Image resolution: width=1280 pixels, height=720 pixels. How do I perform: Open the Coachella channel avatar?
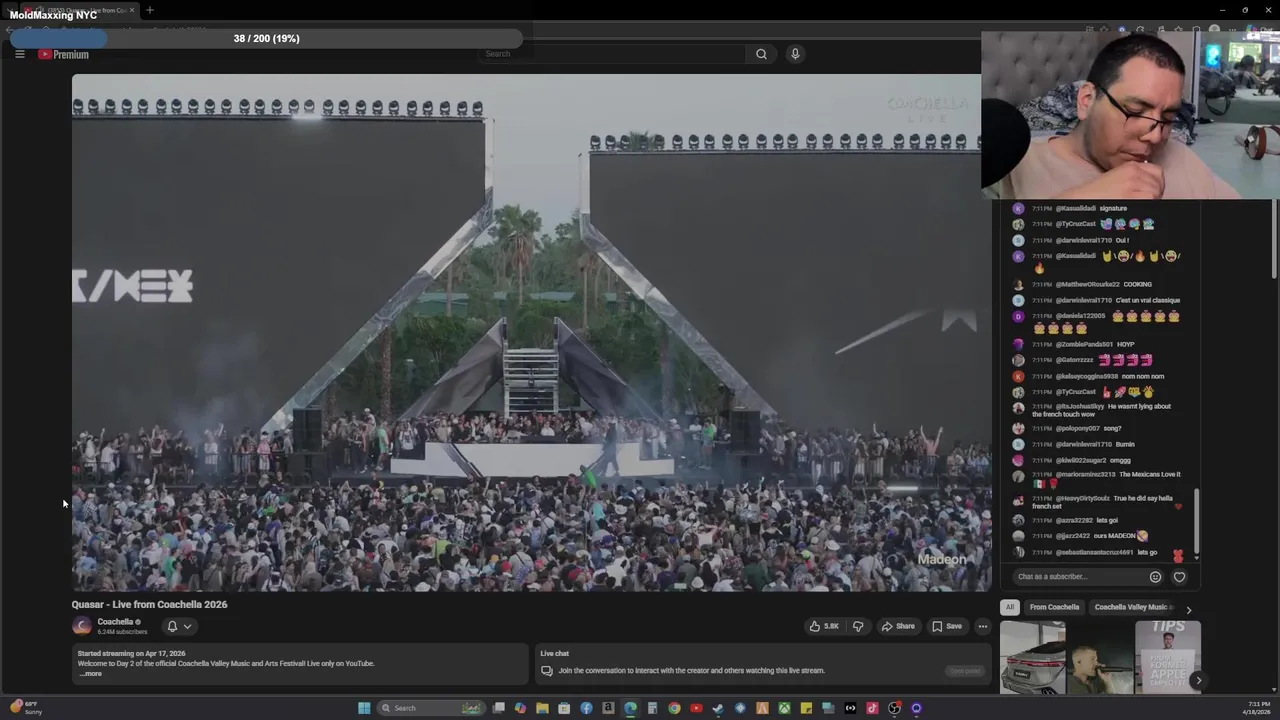[82, 626]
